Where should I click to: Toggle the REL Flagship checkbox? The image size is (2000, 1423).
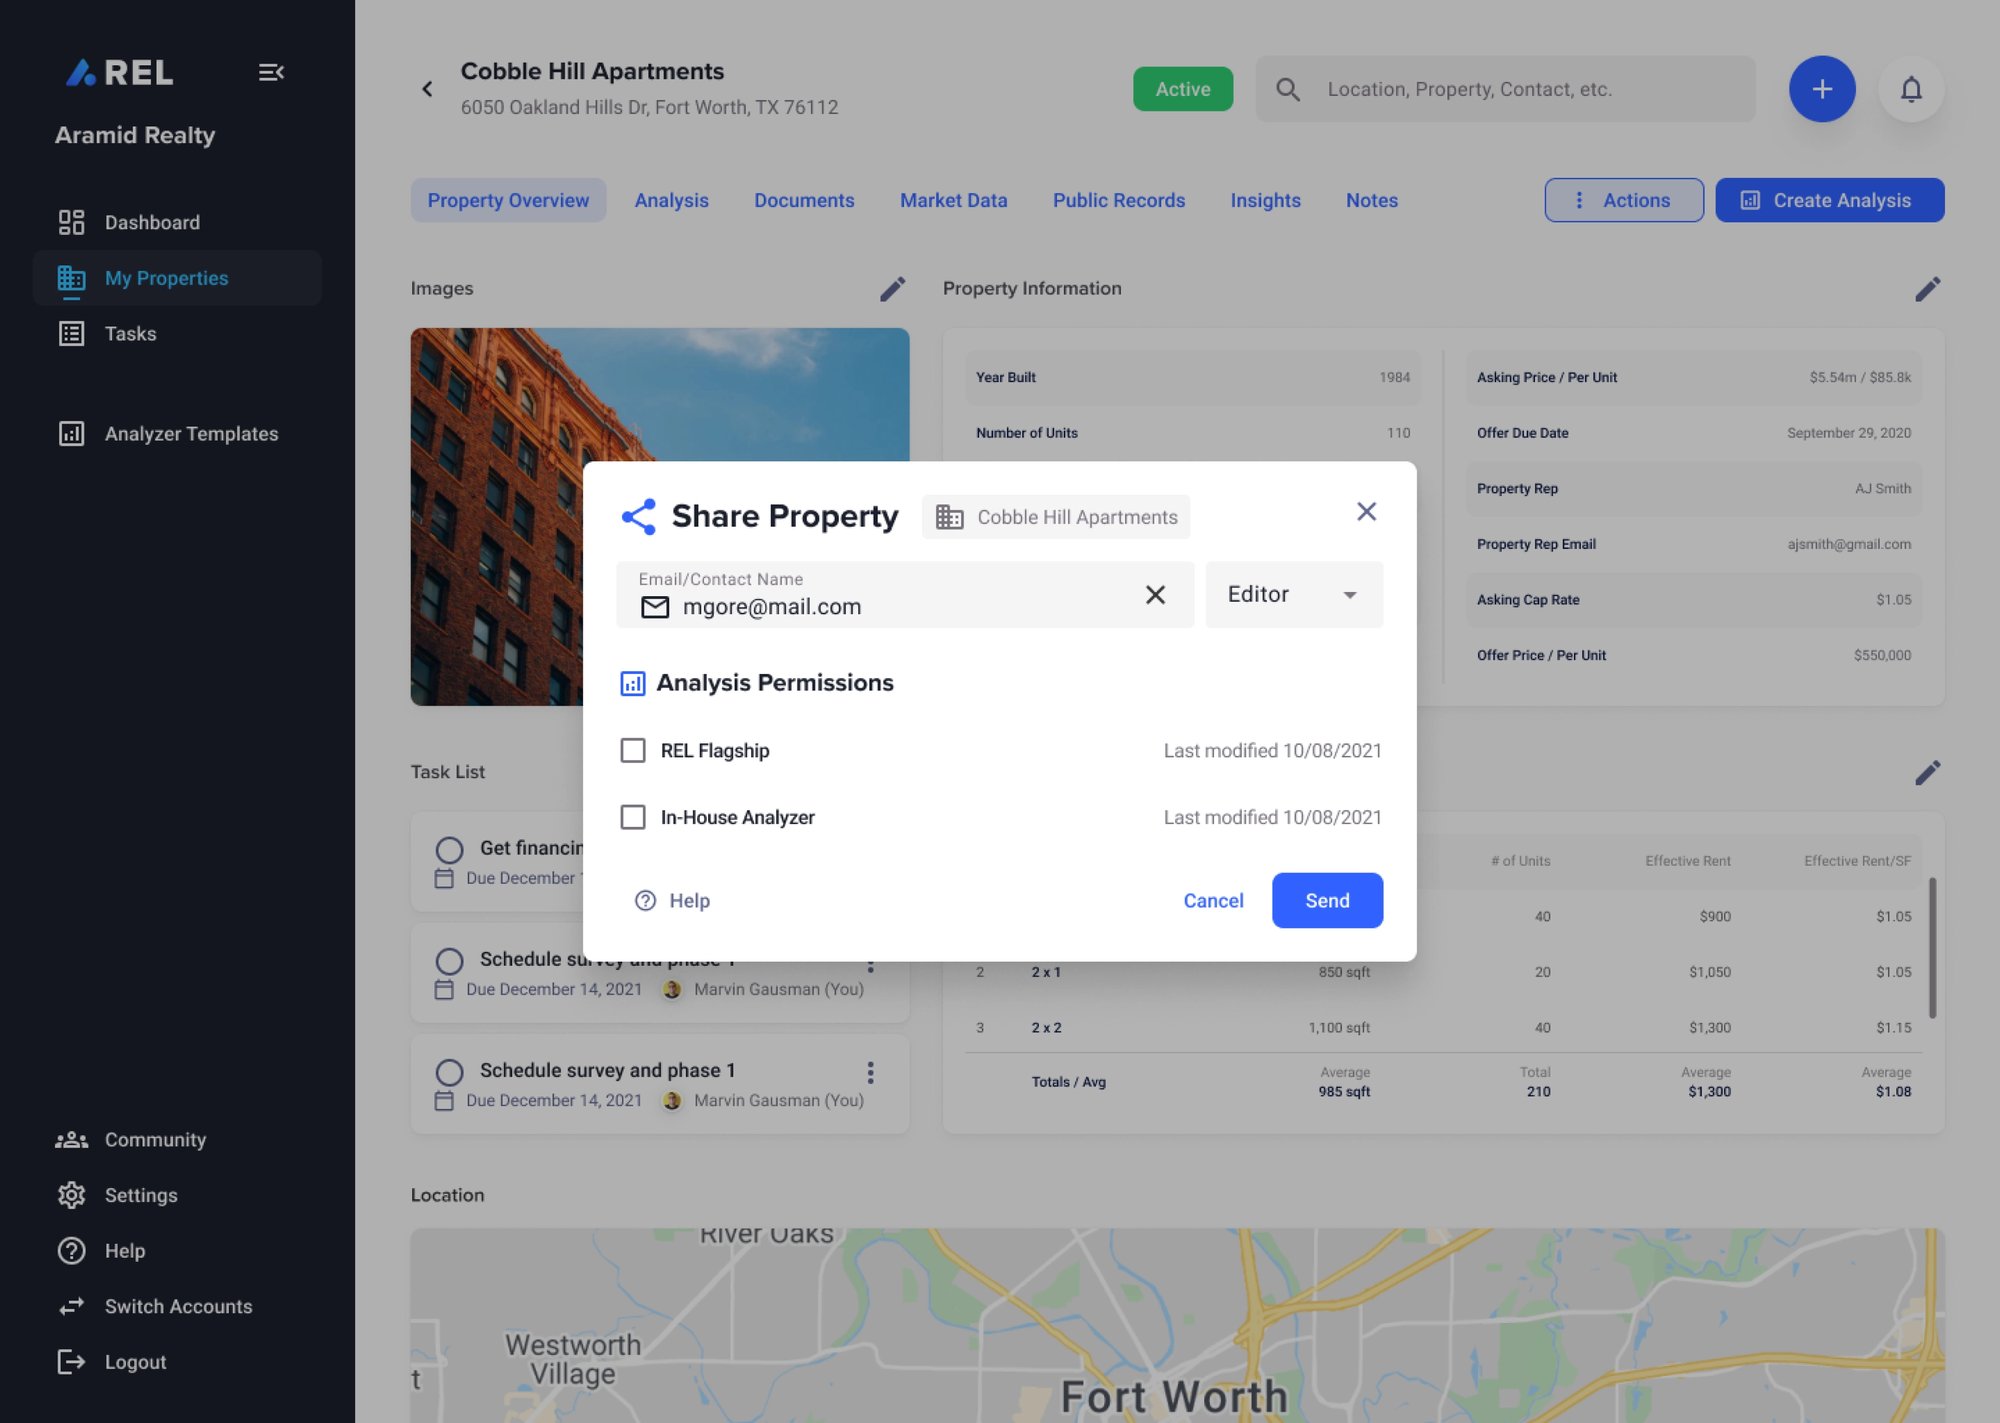(633, 750)
